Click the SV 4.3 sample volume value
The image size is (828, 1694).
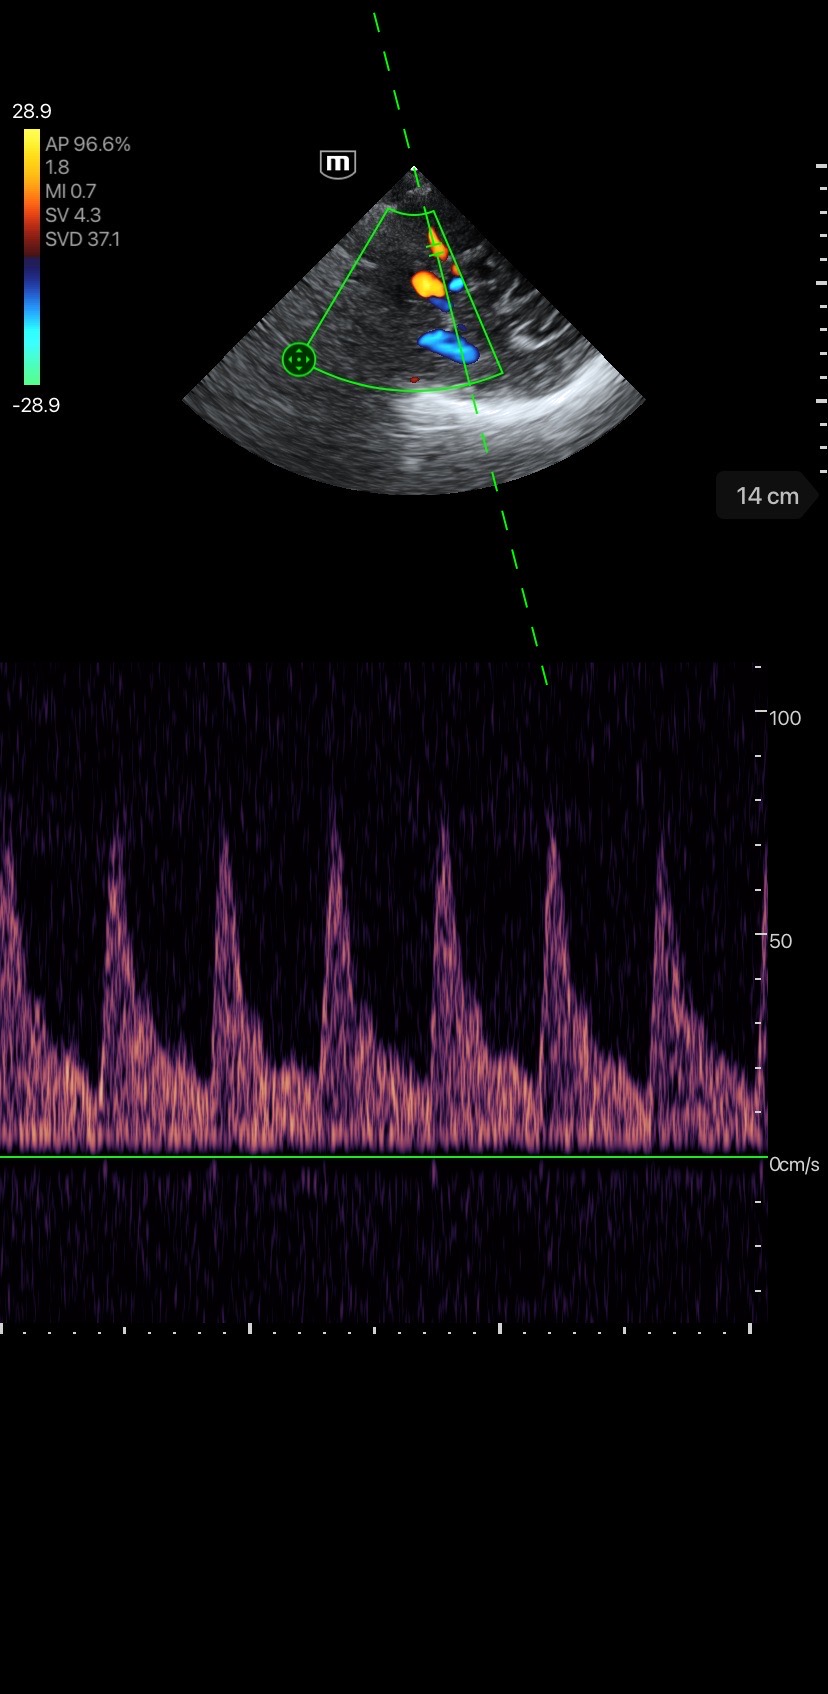(73, 215)
